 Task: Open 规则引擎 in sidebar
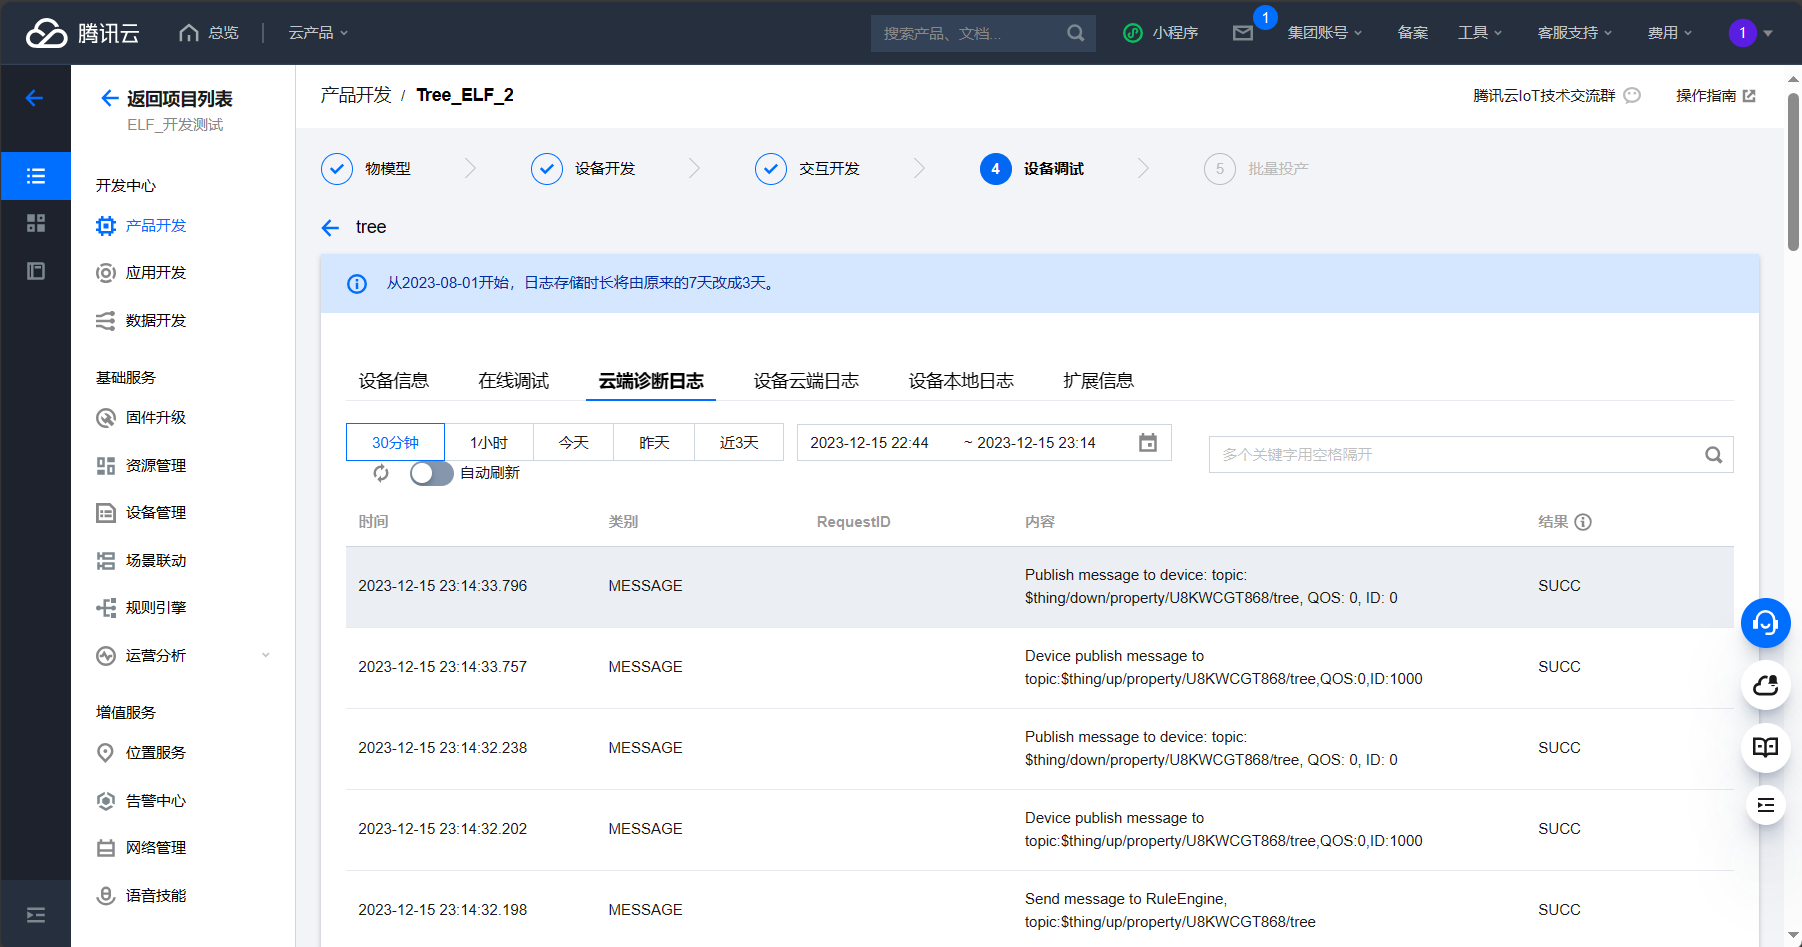click(141, 608)
